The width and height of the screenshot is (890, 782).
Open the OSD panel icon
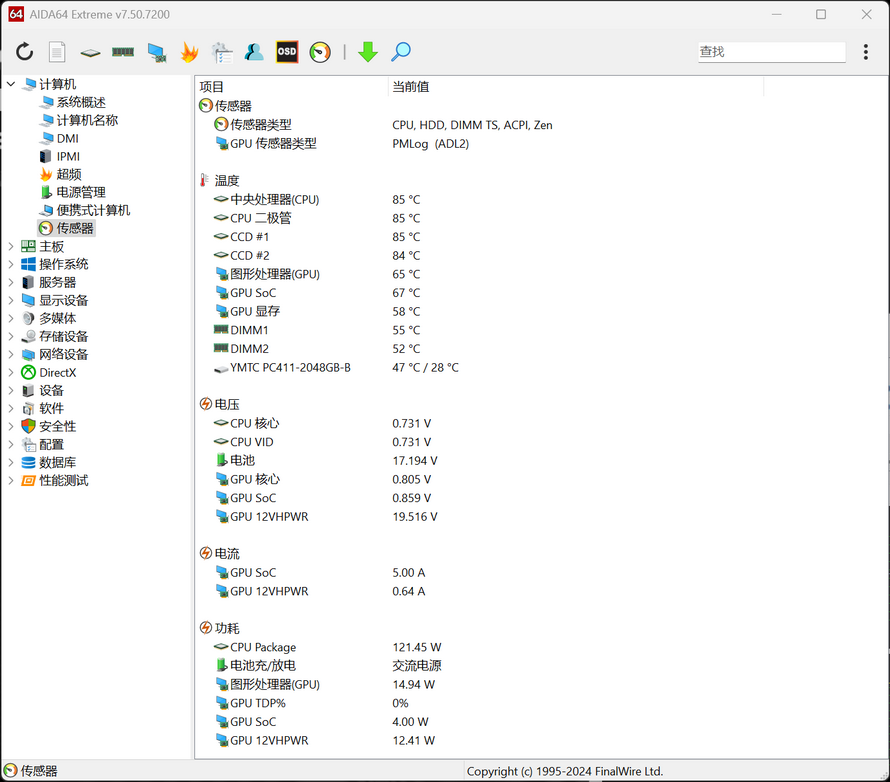(x=287, y=52)
